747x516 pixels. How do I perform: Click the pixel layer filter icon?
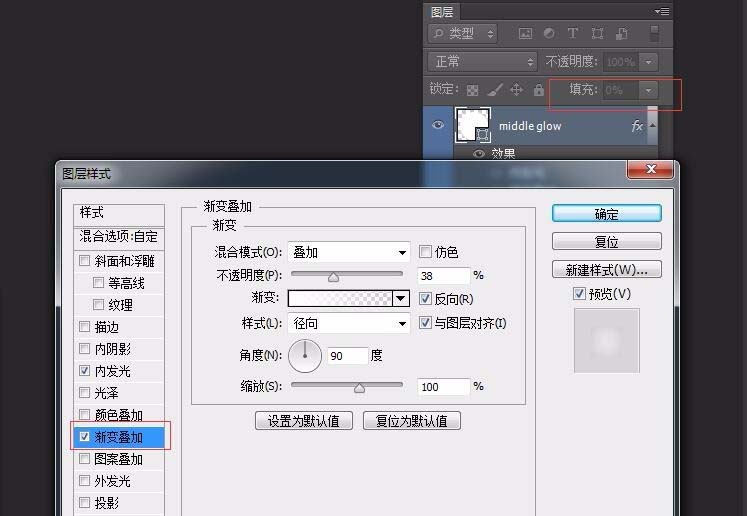524,34
